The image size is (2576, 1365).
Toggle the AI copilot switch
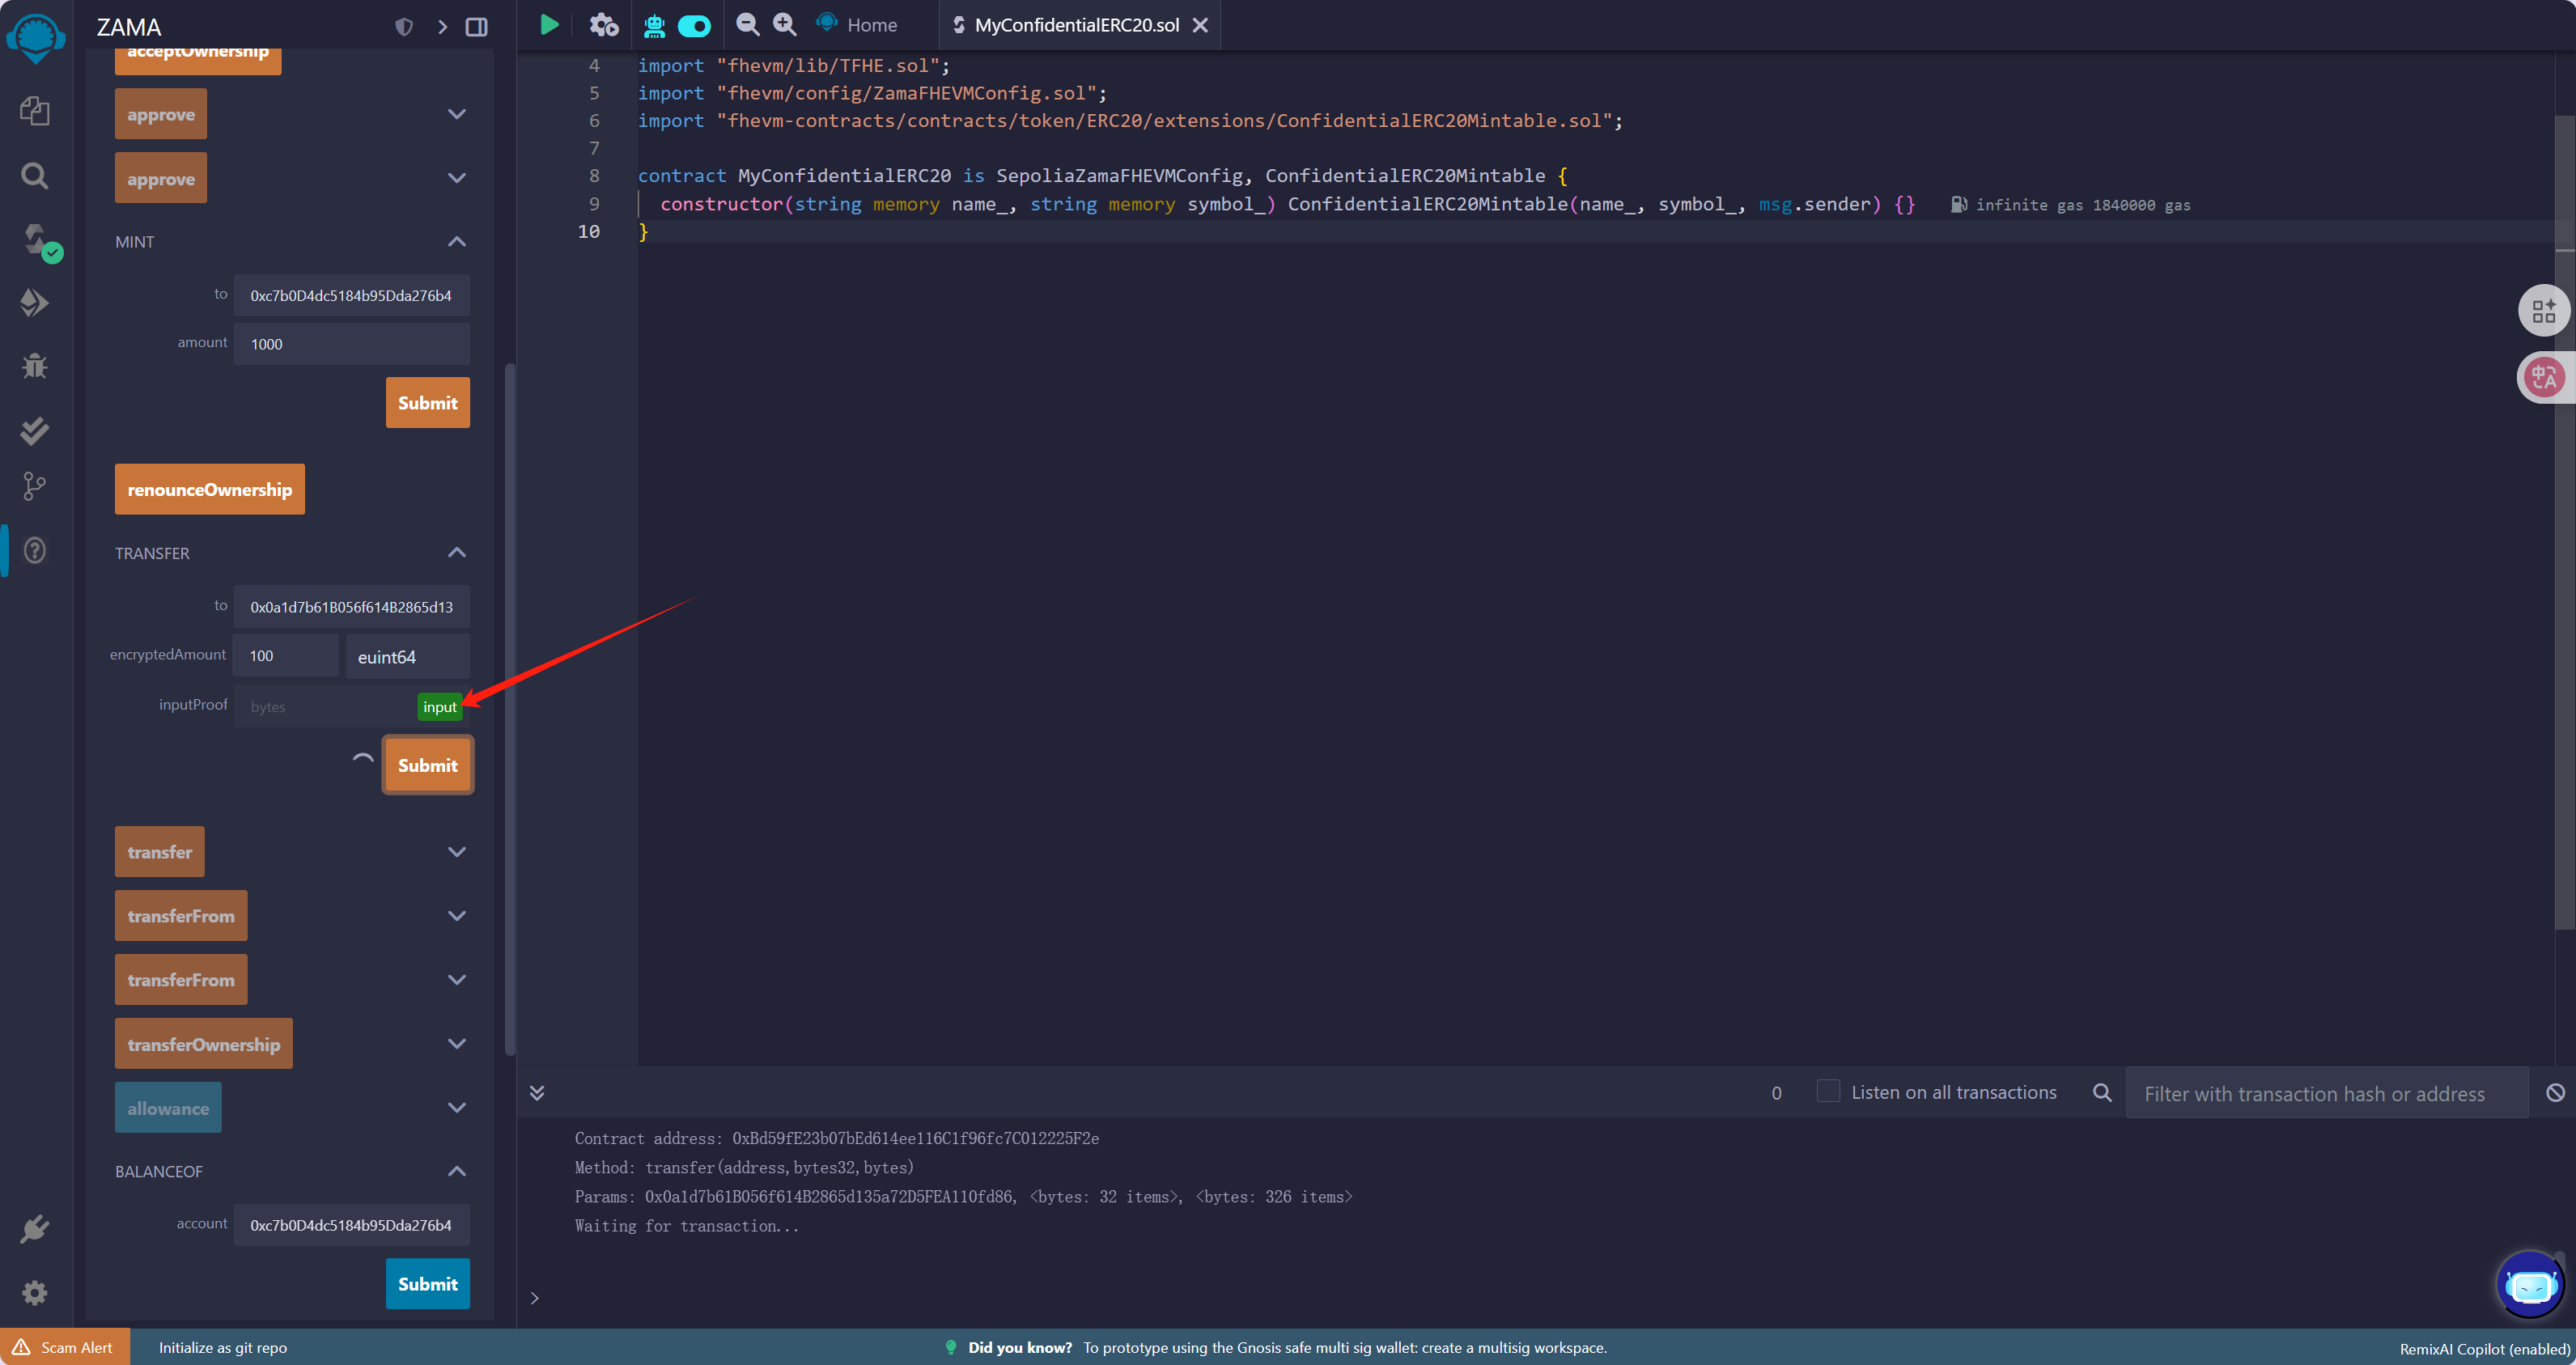pos(694,26)
